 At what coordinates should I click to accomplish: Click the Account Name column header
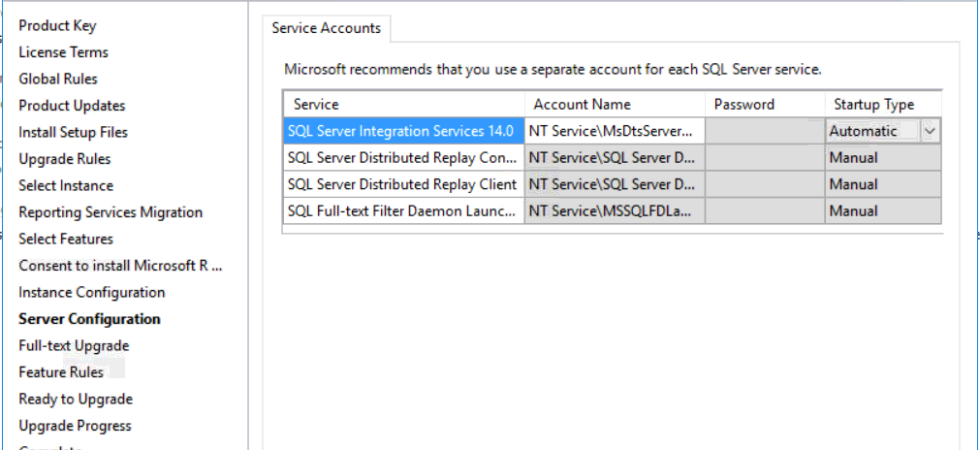[614, 104]
